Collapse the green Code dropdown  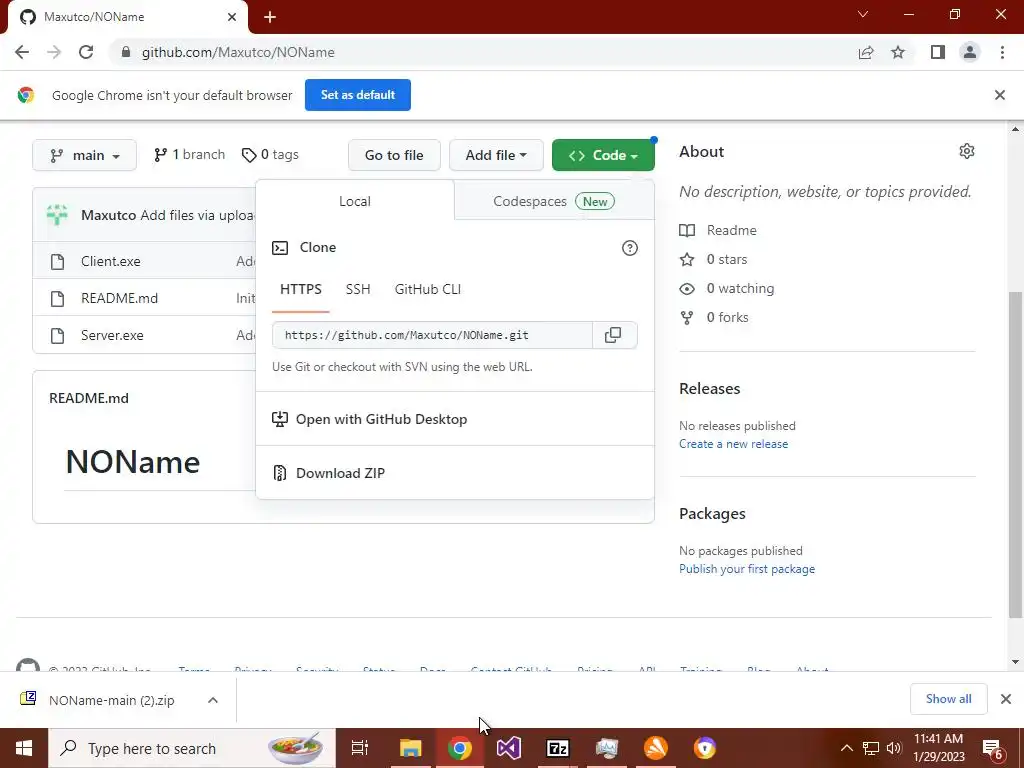coord(603,155)
